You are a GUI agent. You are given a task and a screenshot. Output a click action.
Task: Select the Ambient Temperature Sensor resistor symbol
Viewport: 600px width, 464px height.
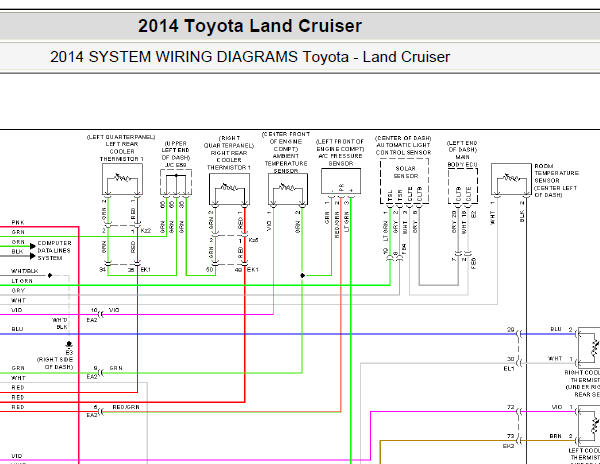point(288,189)
